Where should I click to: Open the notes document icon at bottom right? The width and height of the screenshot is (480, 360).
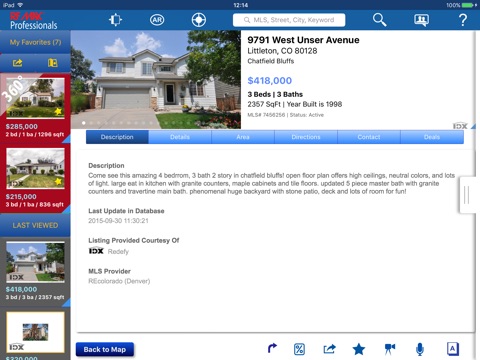pos(453,349)
